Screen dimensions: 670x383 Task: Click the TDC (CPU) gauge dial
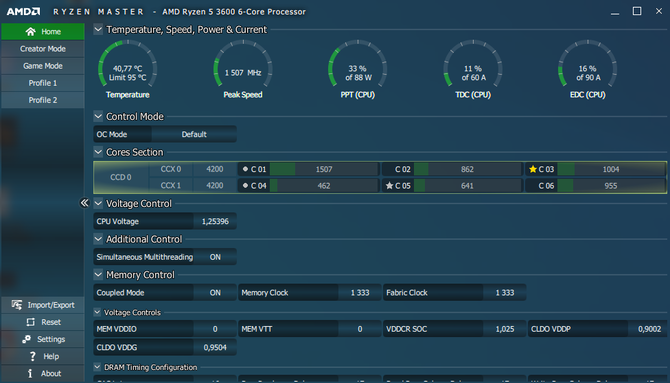click(x=473, y=64)
